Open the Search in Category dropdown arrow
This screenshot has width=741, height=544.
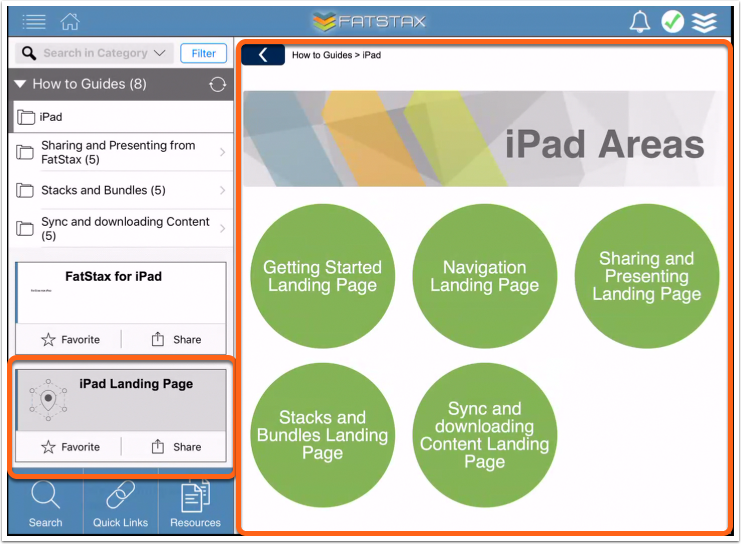[x=160, y=53]
